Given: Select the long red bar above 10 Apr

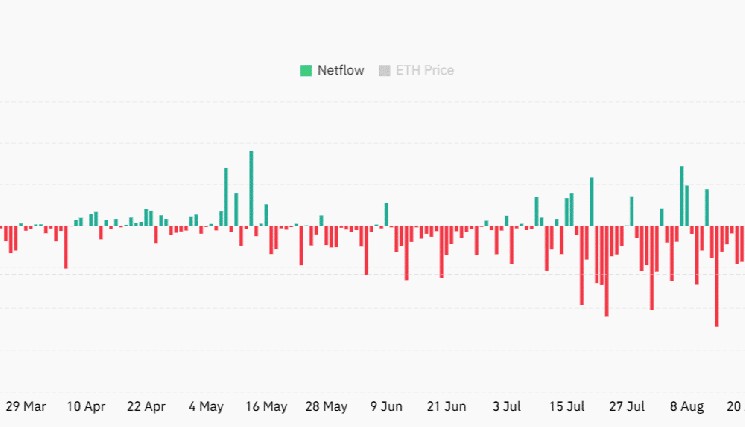Looking at the screenshot, I should (65, 247).
